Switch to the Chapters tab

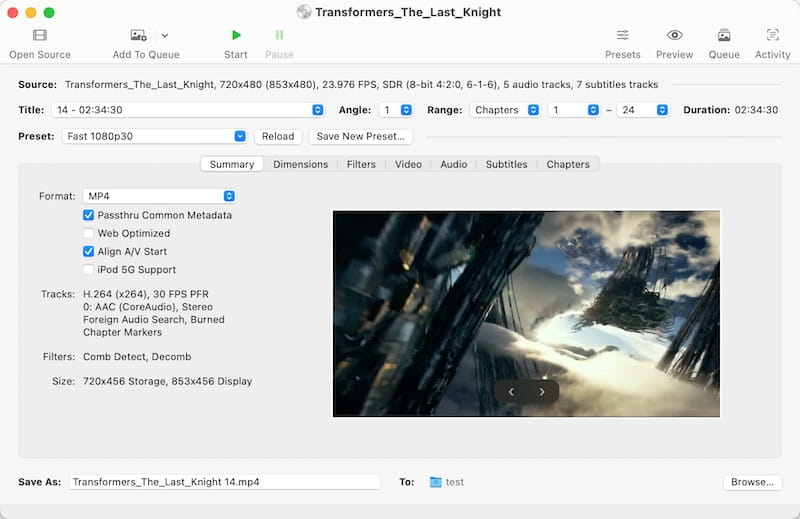(x=568, y=164)
